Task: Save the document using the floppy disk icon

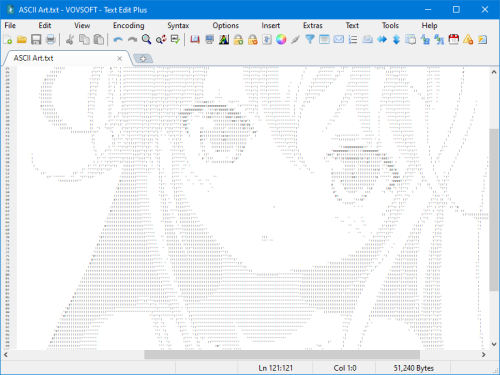Action: [x=36, y=40]
